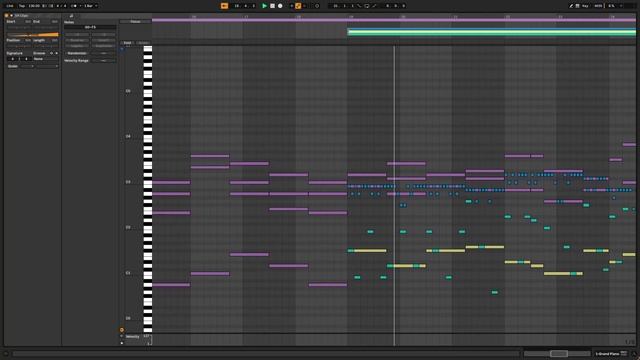Click the note range G0–F5 field
640x360 pixels.
click(x=90, y=27)
